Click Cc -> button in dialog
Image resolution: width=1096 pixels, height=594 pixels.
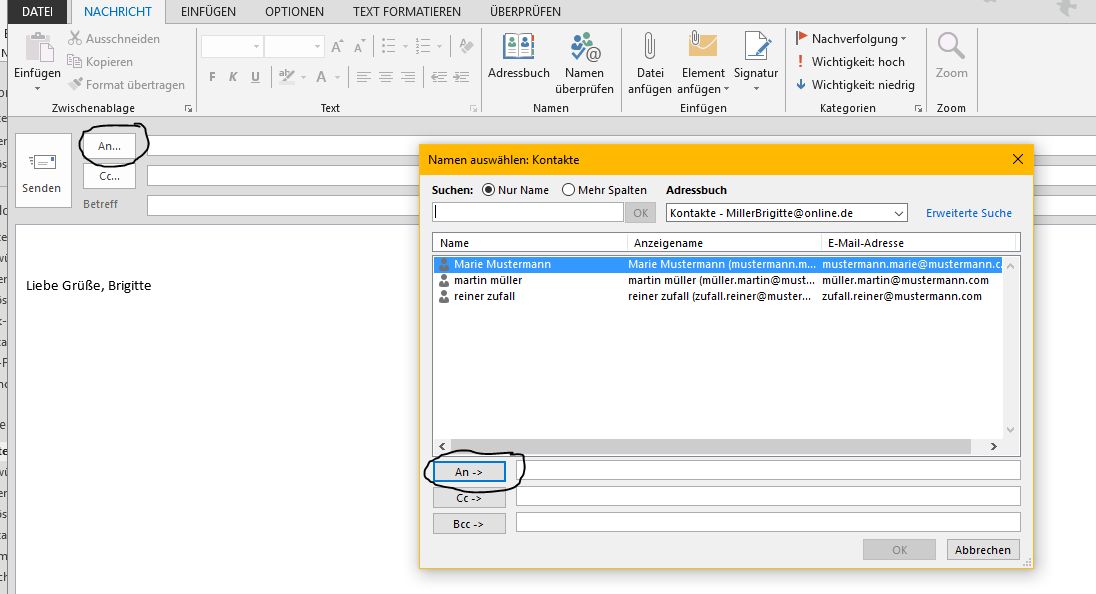click(x=469, y=498)
